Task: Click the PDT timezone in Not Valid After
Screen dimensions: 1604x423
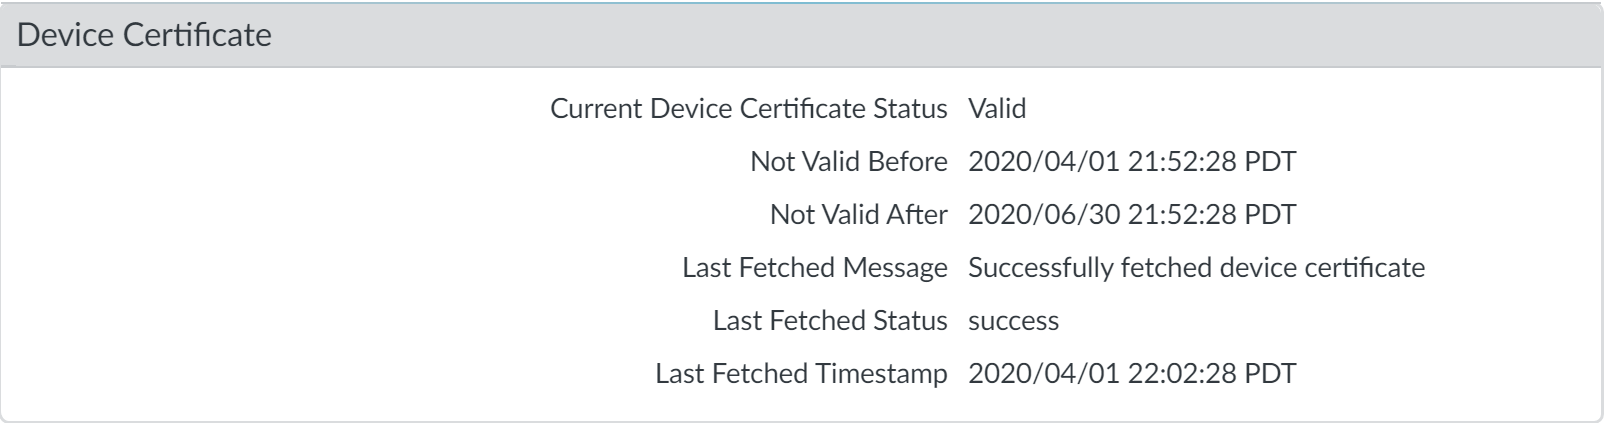Action: tap(1270, 214)
